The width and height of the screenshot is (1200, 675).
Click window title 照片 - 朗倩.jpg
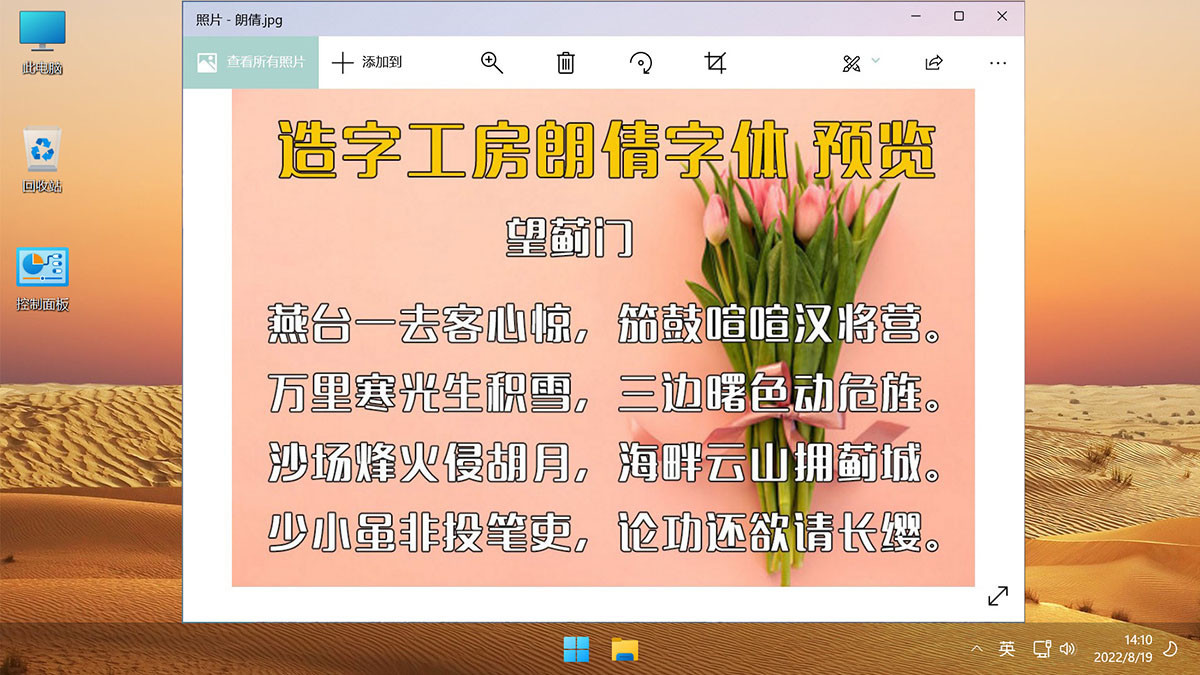238,18
